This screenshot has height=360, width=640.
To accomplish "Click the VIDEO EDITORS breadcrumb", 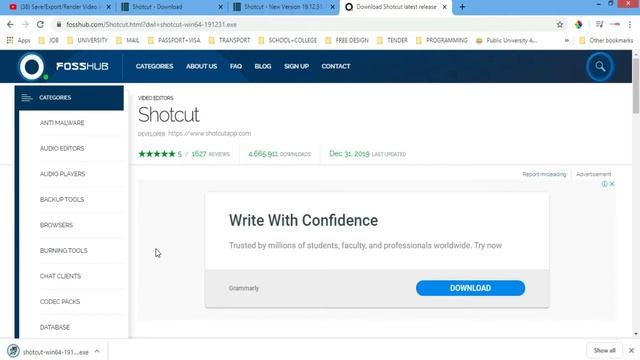I will coord(156,98).
